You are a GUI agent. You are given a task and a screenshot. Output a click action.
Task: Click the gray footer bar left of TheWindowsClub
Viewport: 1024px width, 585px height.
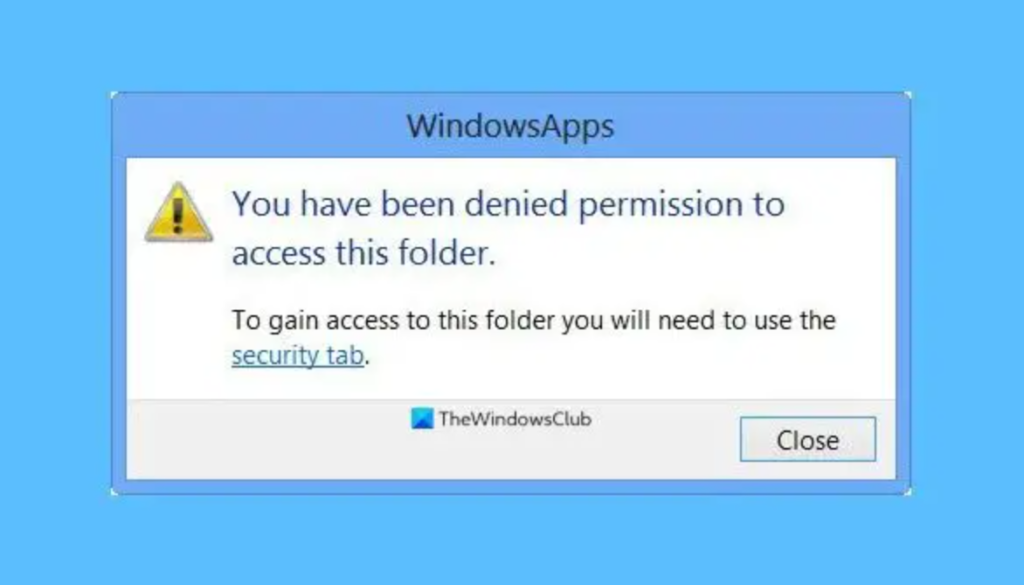[x=260, y=440]
